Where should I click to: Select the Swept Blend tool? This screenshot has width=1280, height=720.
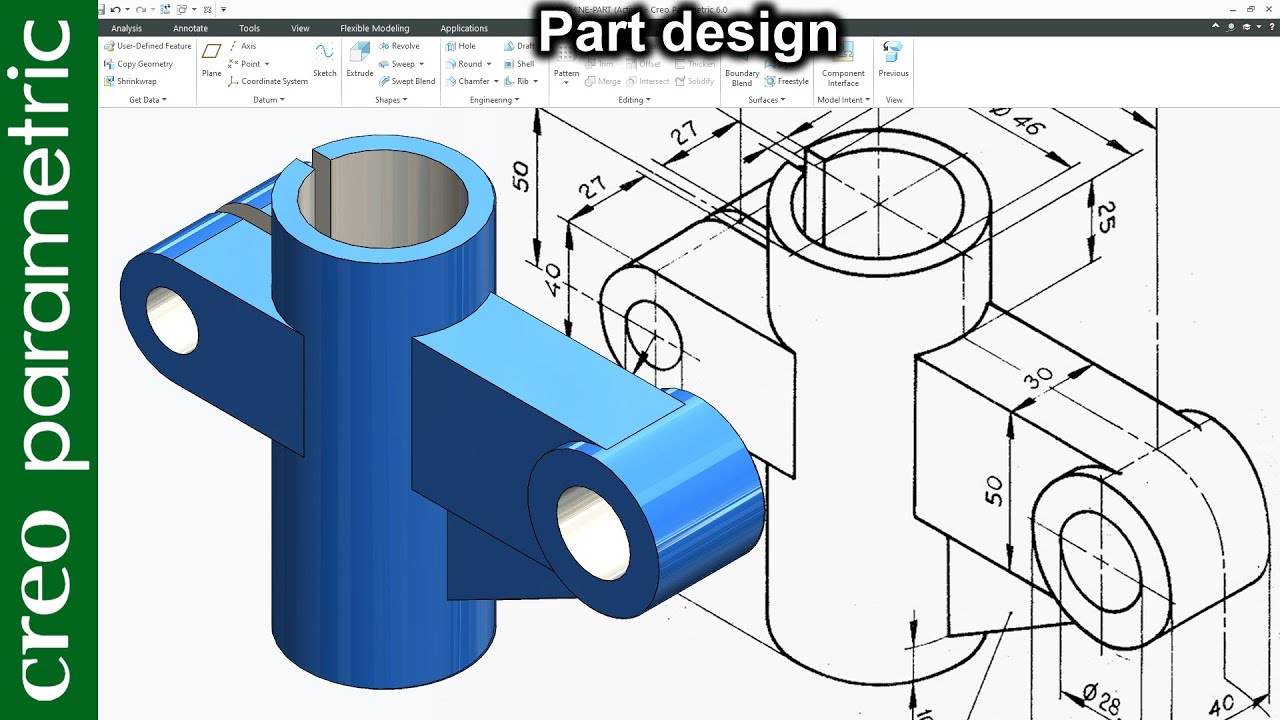(407, 82)
